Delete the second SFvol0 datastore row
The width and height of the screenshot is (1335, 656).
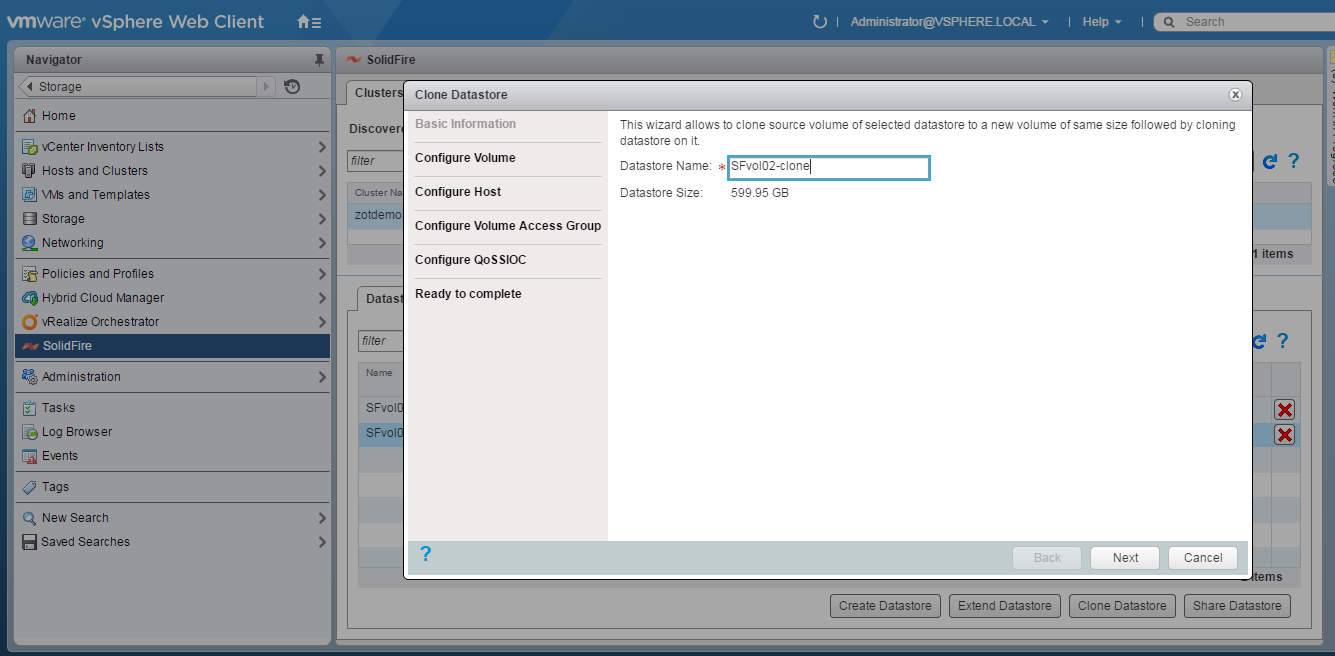tap(1285, 434)
